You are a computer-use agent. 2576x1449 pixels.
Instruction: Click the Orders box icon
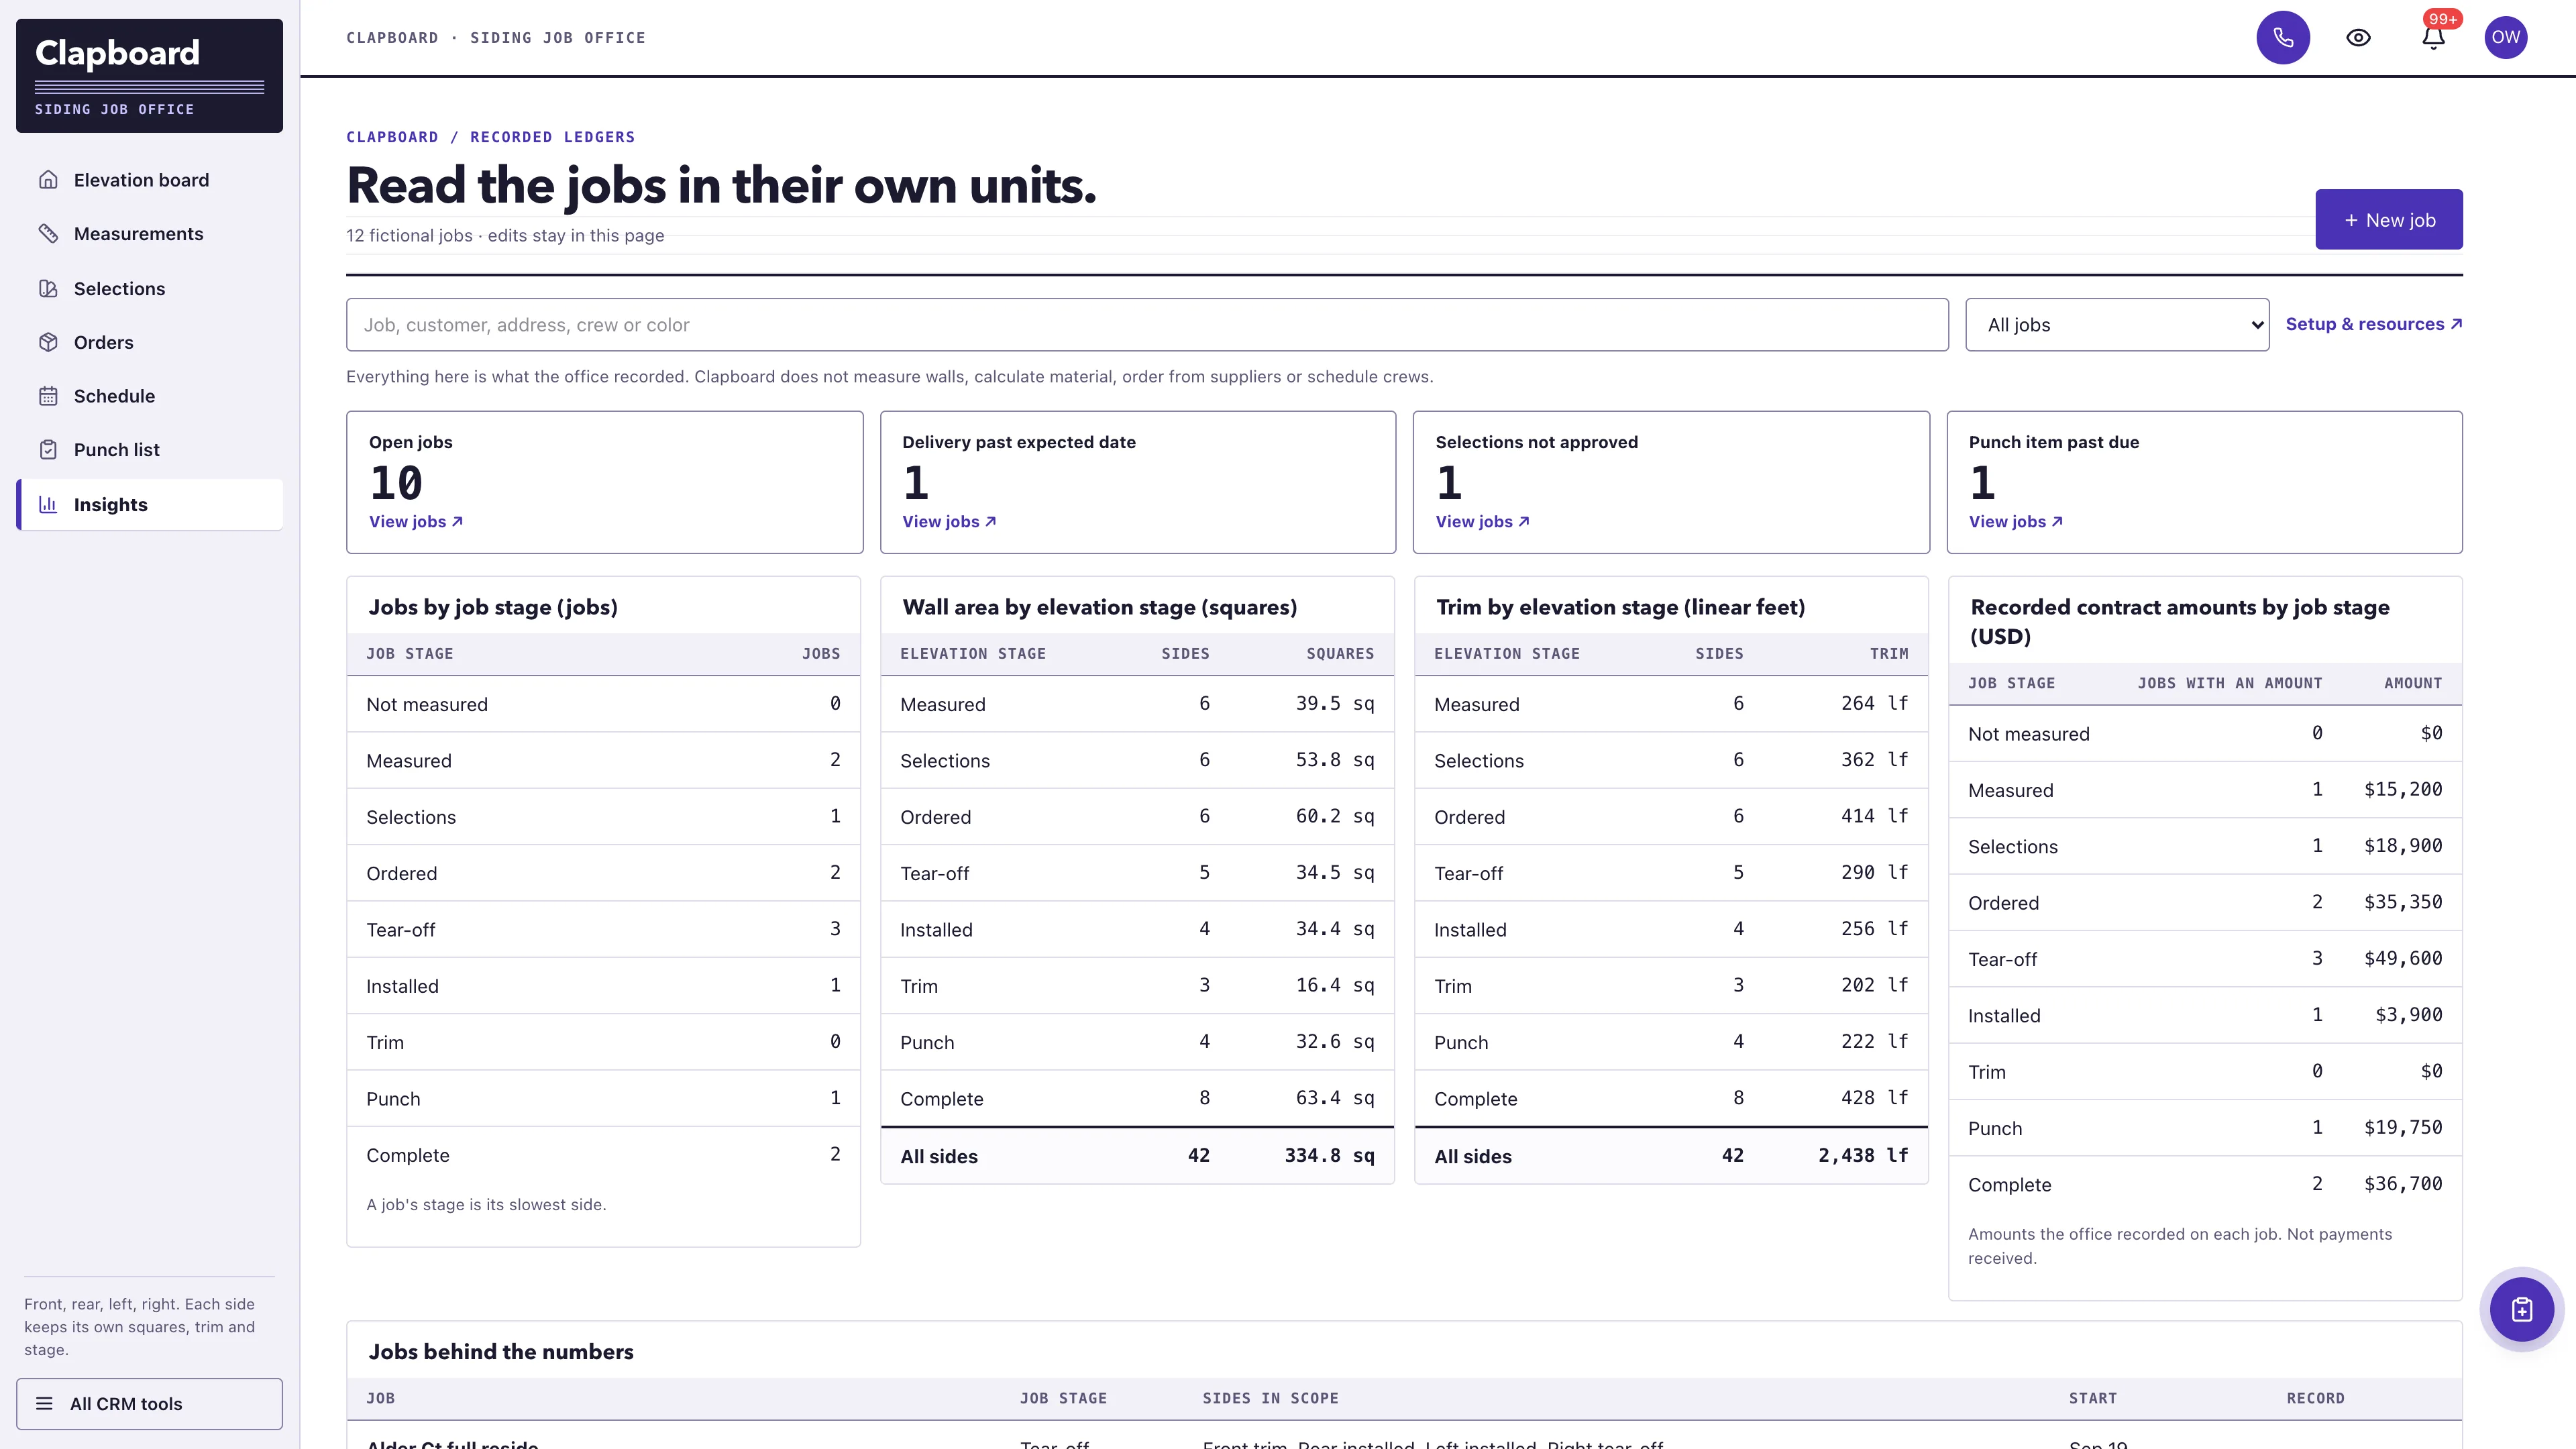pyautogui.click(x=48, y=342)
